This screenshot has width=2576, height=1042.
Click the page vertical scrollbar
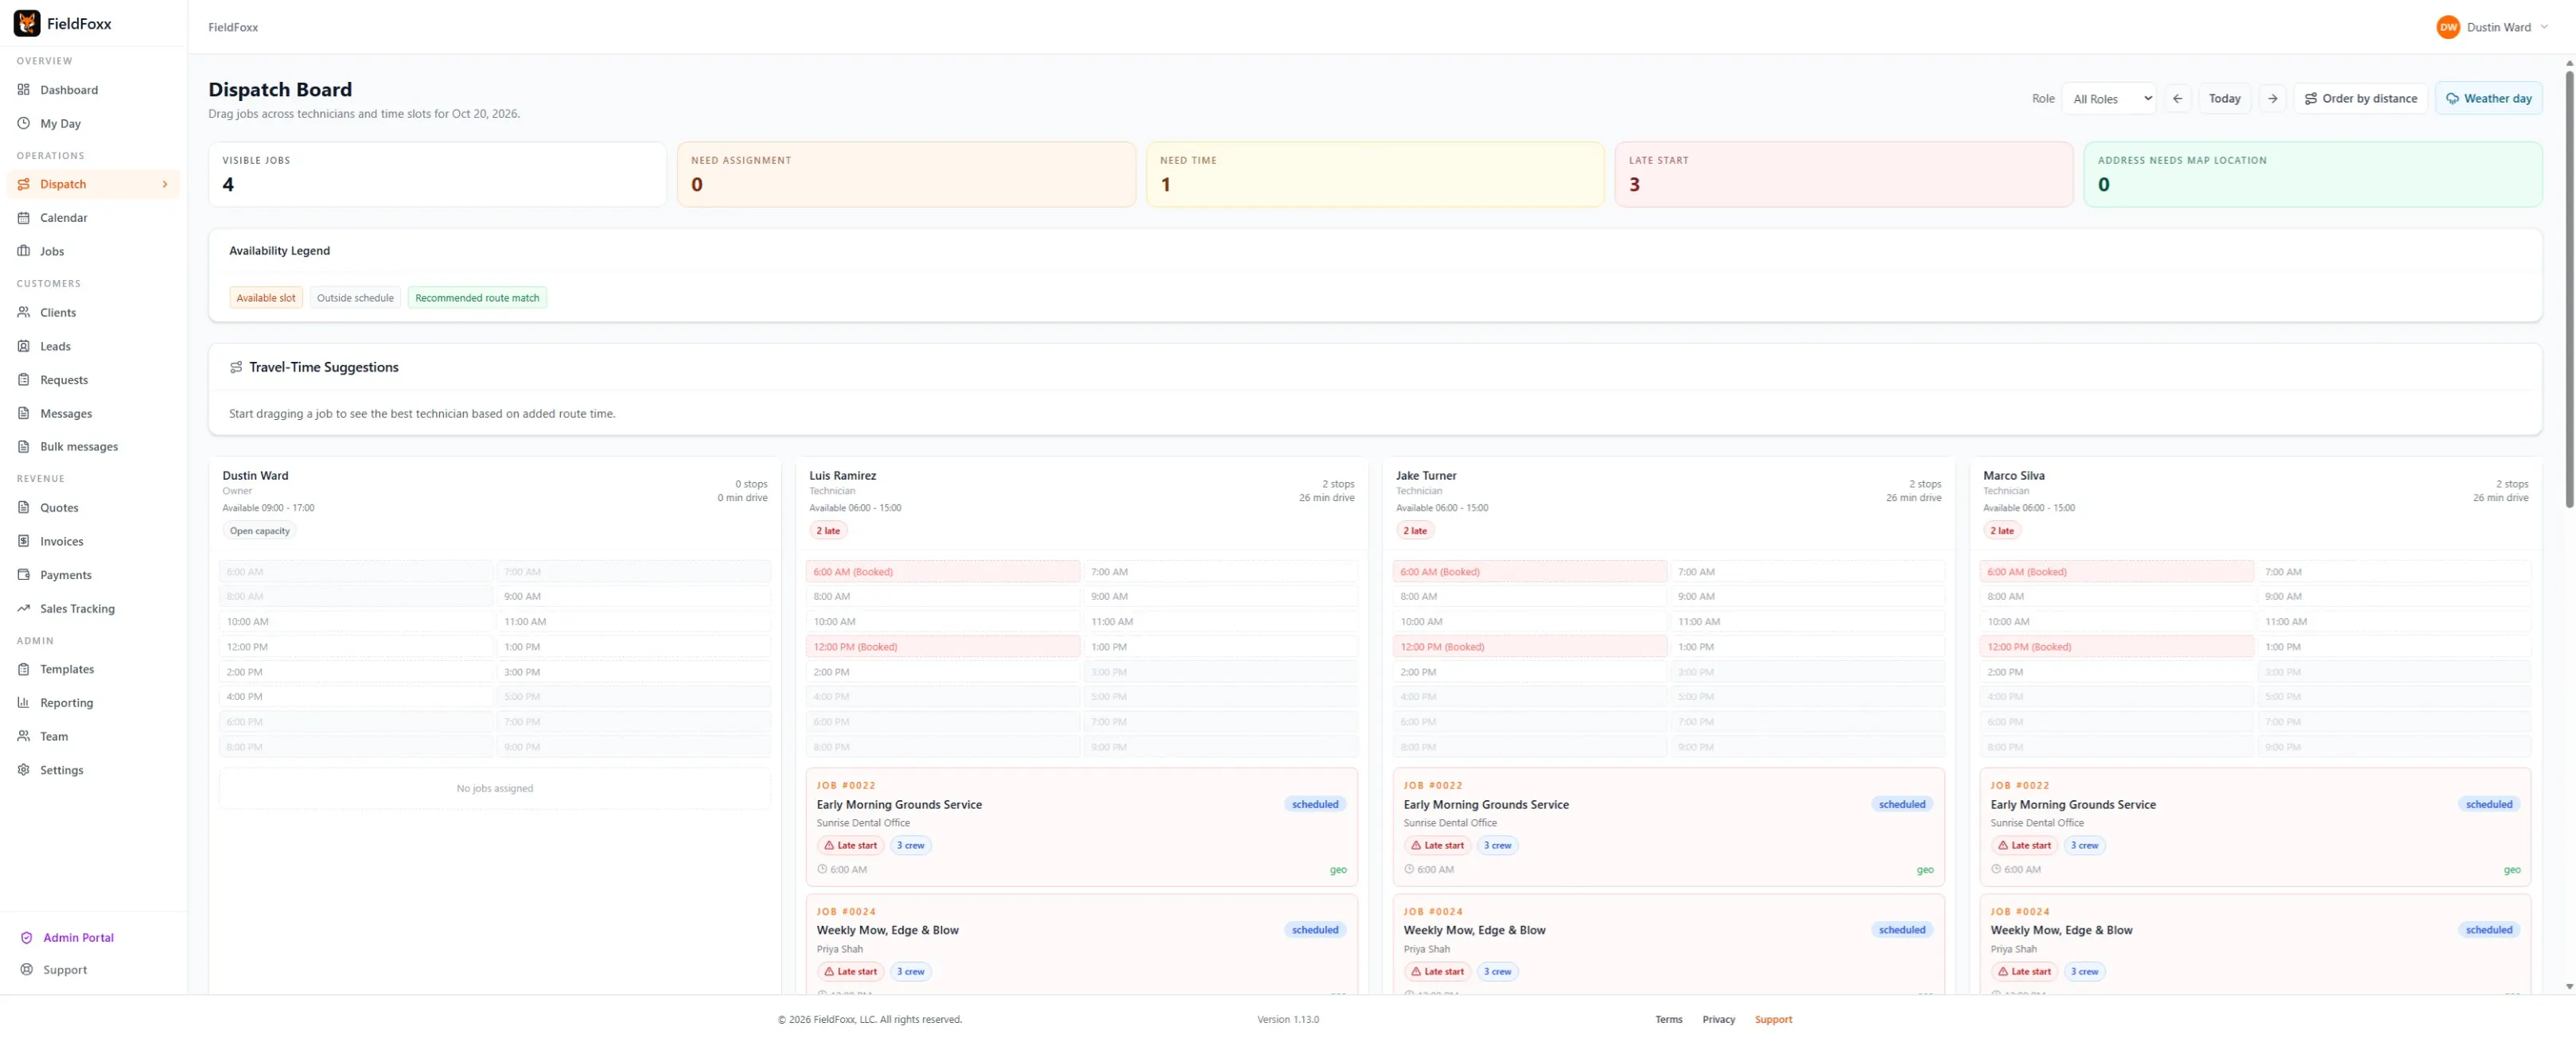(2568, 290)
